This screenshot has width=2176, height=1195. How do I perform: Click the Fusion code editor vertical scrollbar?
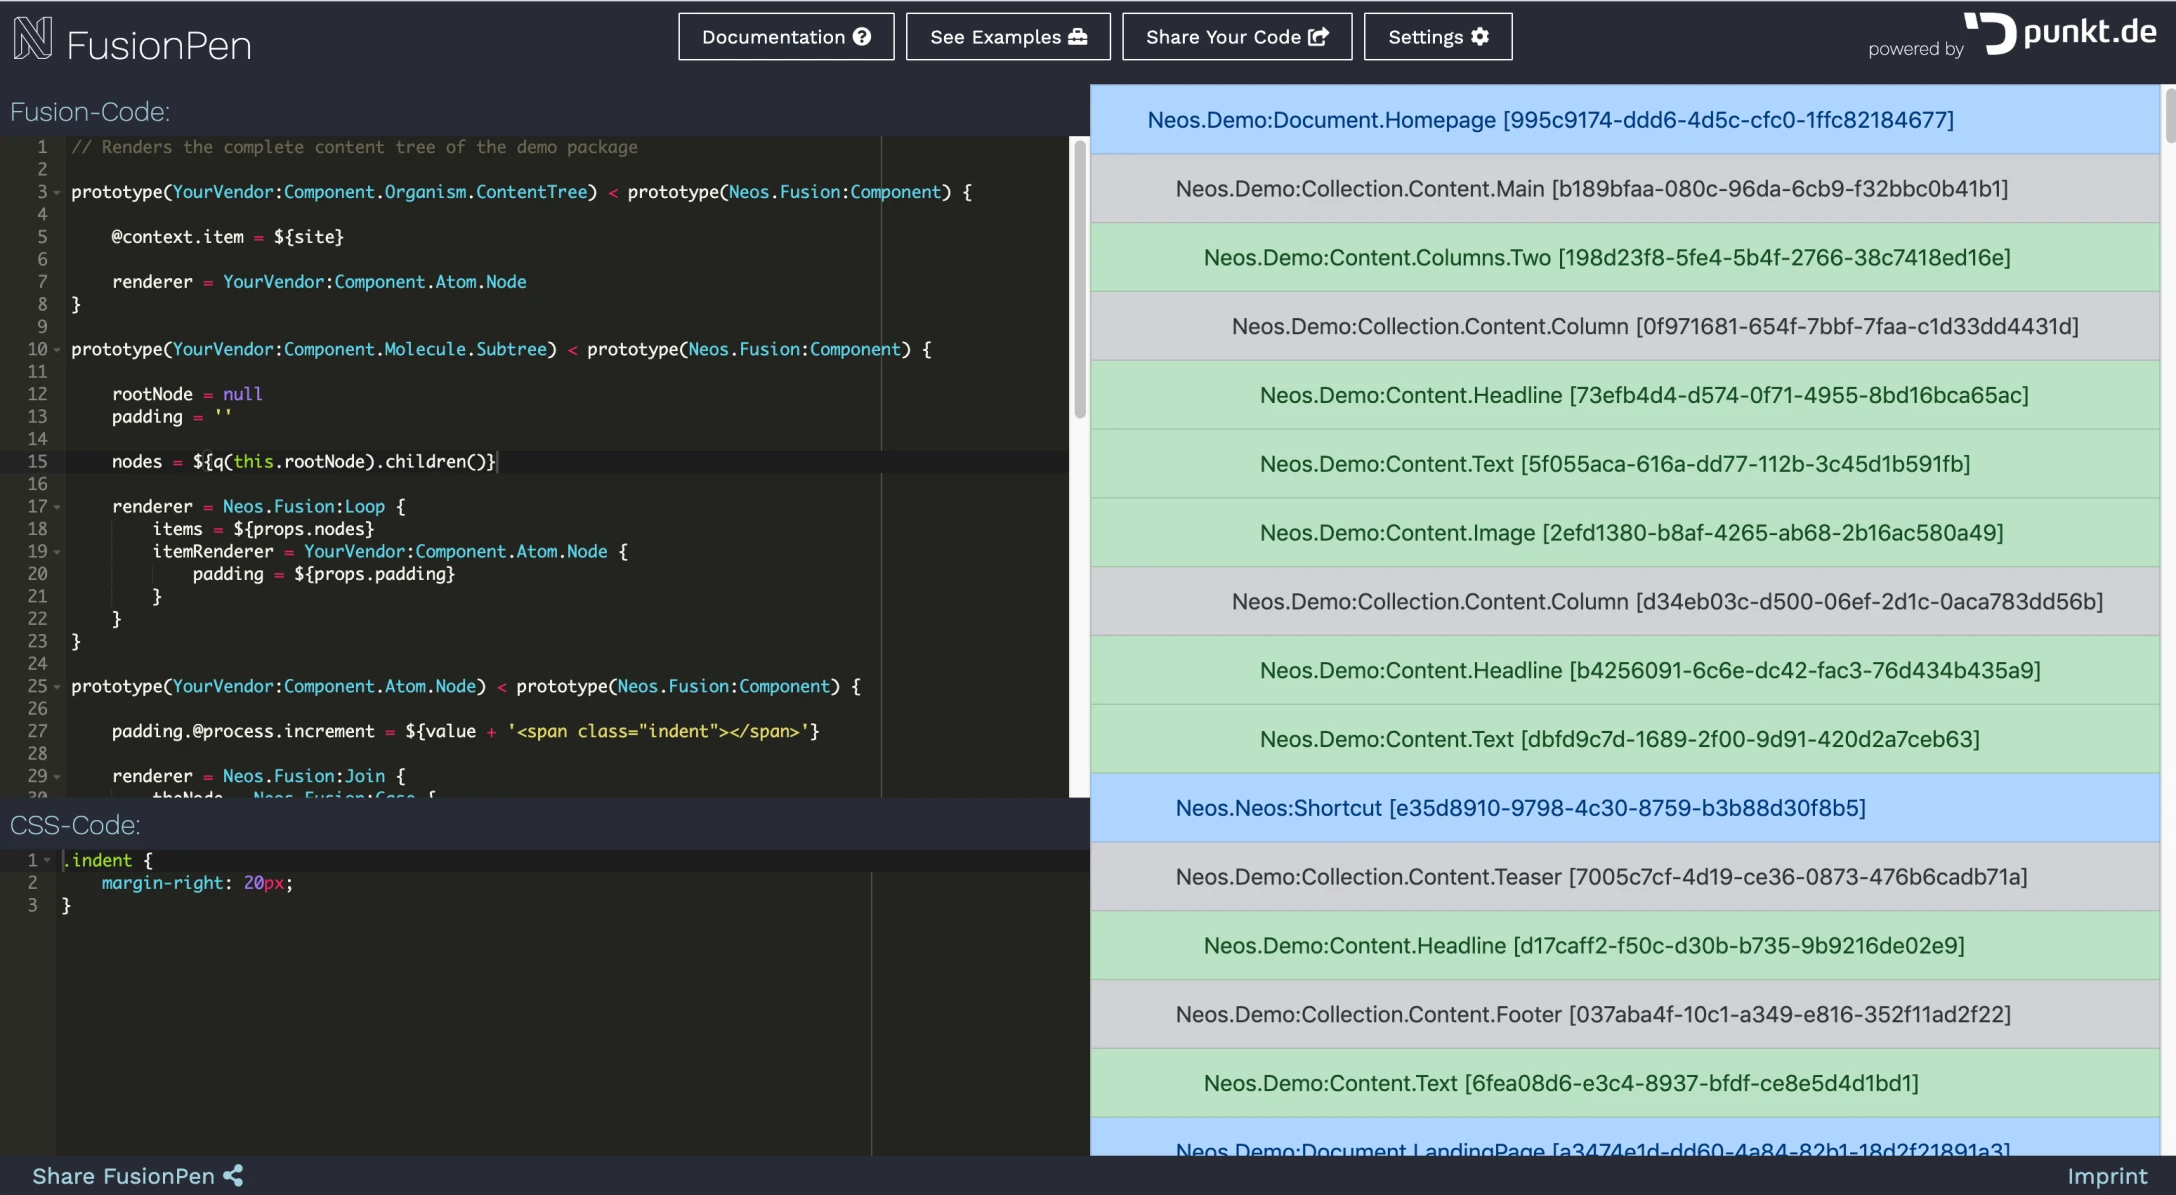(1080, 280)
